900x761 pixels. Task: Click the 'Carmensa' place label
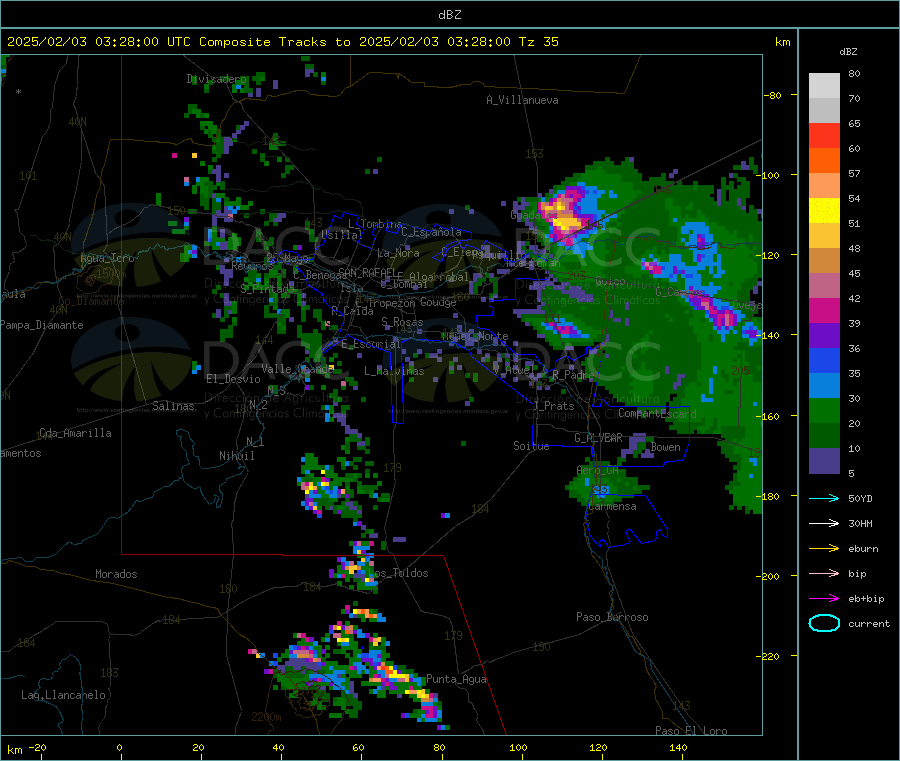pos(612,506)
